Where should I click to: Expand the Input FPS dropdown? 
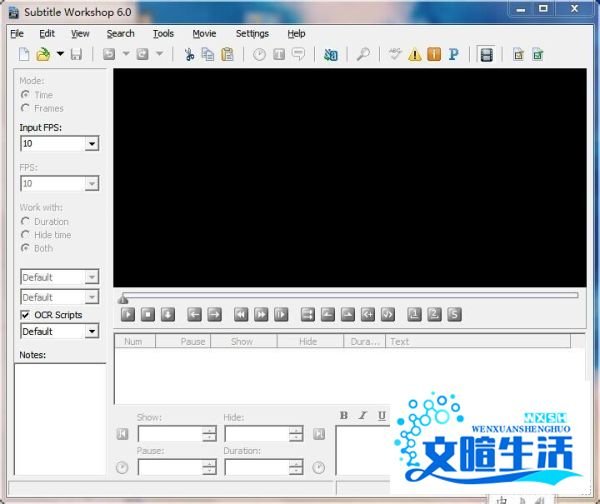91,144
